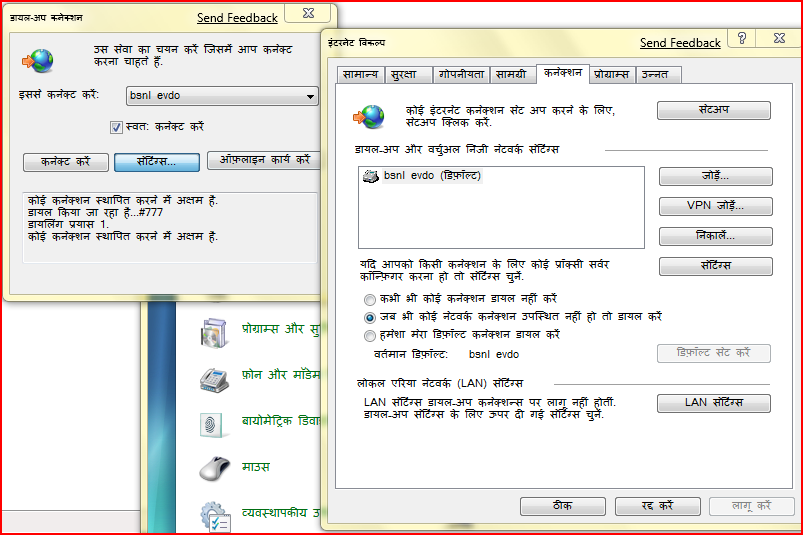The height and width of the screenshot is (535, 803).
Task: Select bsnl evdo (डिफ़ॉल्ट) list entry
Action: coord(432,176)
